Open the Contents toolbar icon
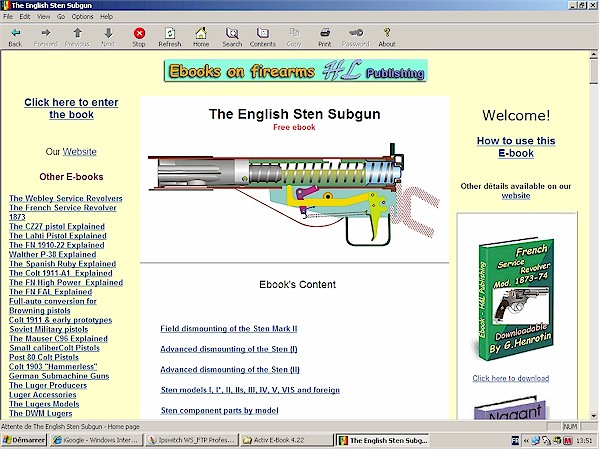The image size is (600, 450). coord(262,33)
